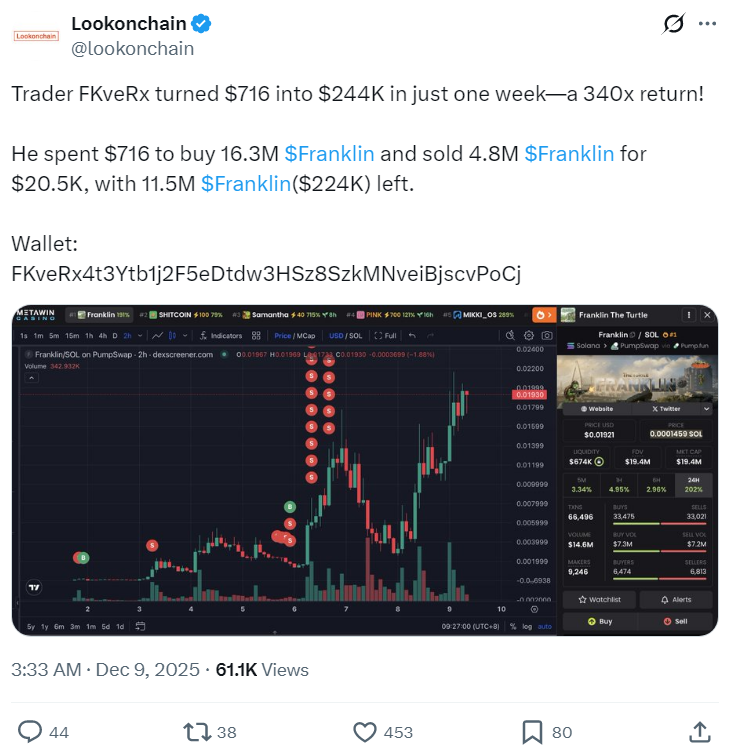Click the share upload icon
The width and height of the screenshot is (731, 751).
pyautogui.click(x=700, y=731)
